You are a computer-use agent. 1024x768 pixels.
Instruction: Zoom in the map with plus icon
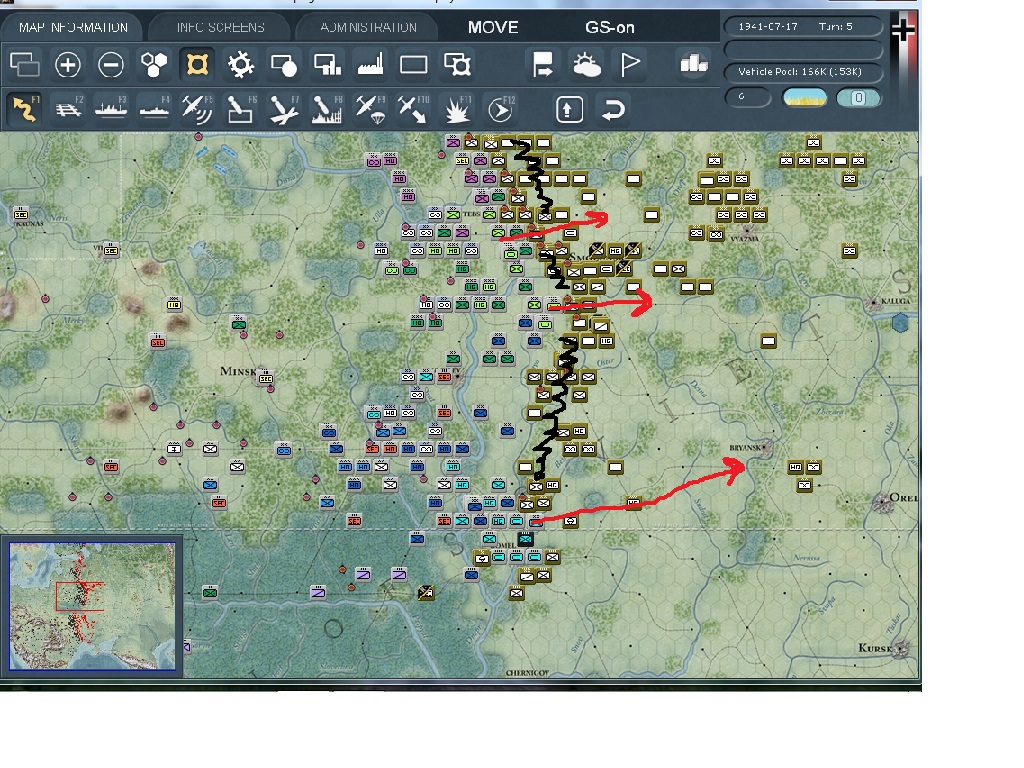pyautogui.click(x=67, y=65)
